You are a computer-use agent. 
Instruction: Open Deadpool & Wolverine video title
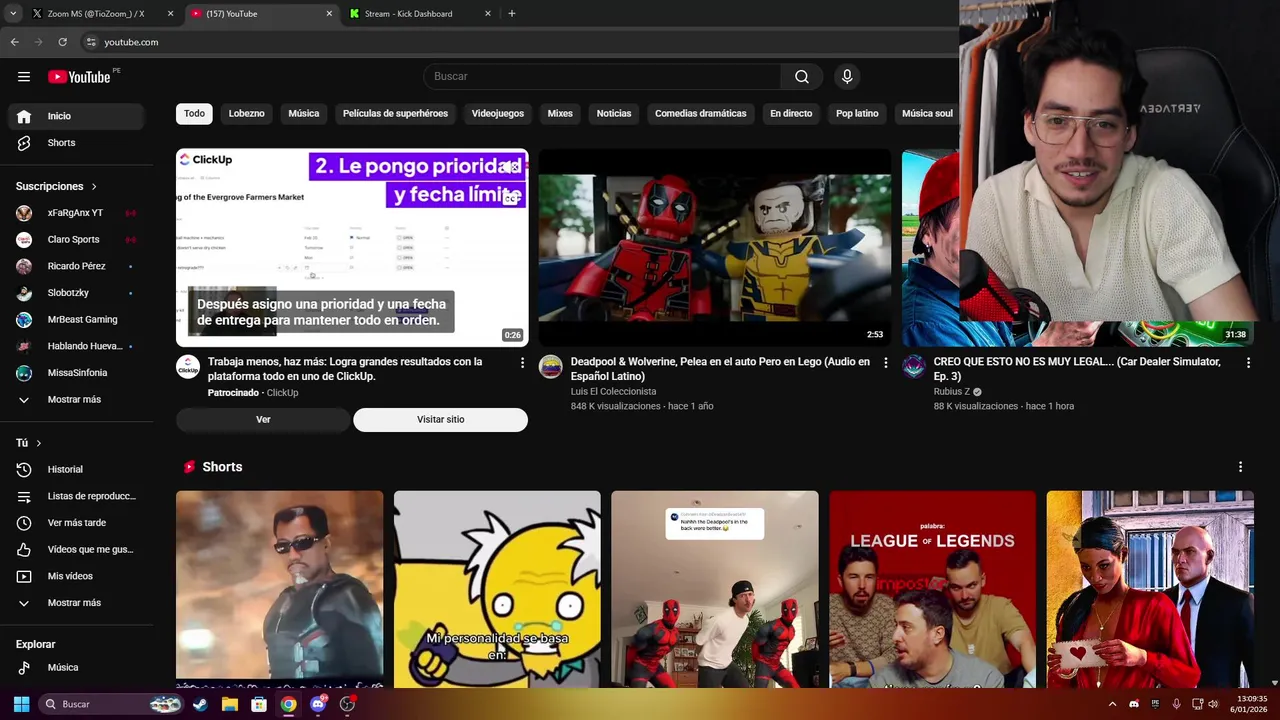click(x=720, y=369)
